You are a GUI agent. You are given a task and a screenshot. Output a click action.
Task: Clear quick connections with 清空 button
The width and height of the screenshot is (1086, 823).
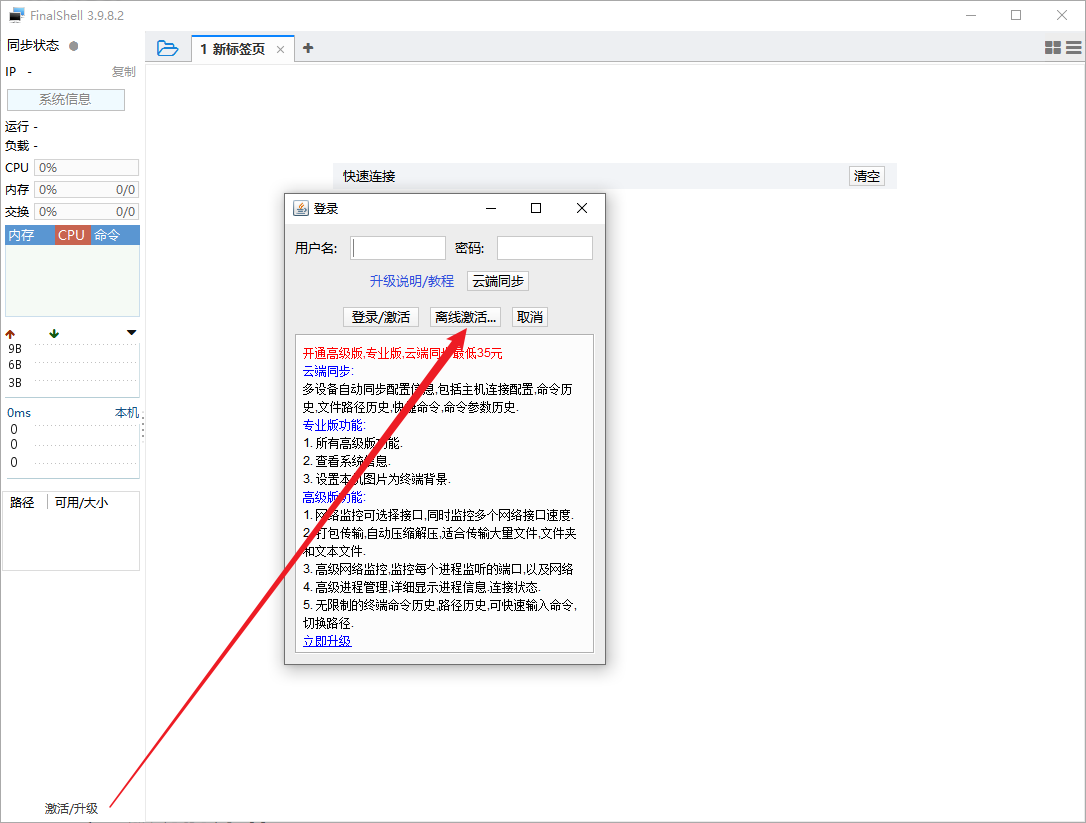[x=866, y=176]
